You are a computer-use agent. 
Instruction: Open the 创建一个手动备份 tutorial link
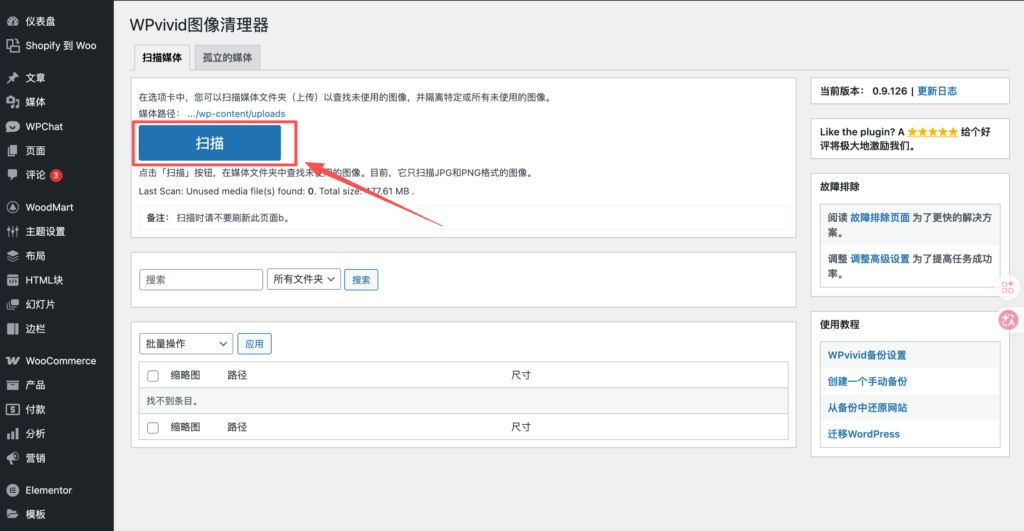867,381
